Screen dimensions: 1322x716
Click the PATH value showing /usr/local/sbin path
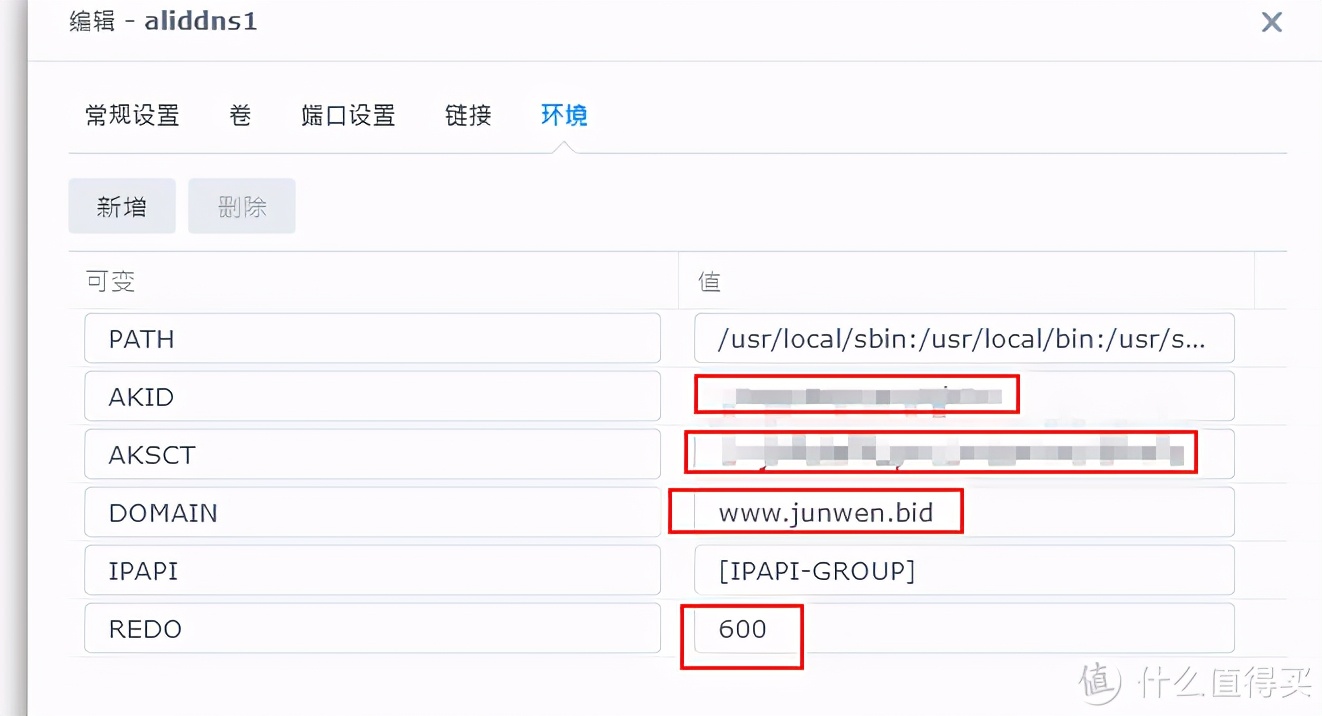click(x=963, y=338)
